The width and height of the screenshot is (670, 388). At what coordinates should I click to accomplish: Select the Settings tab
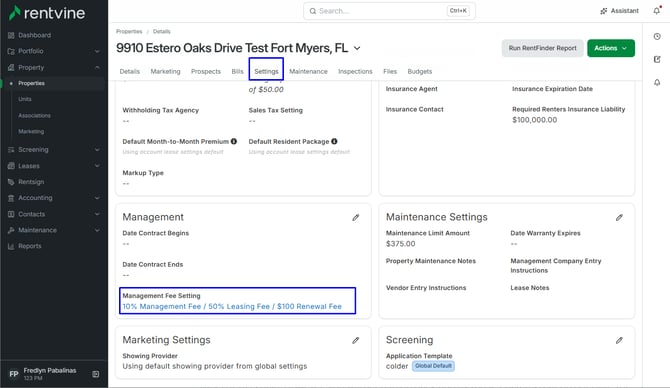[266, 71]
